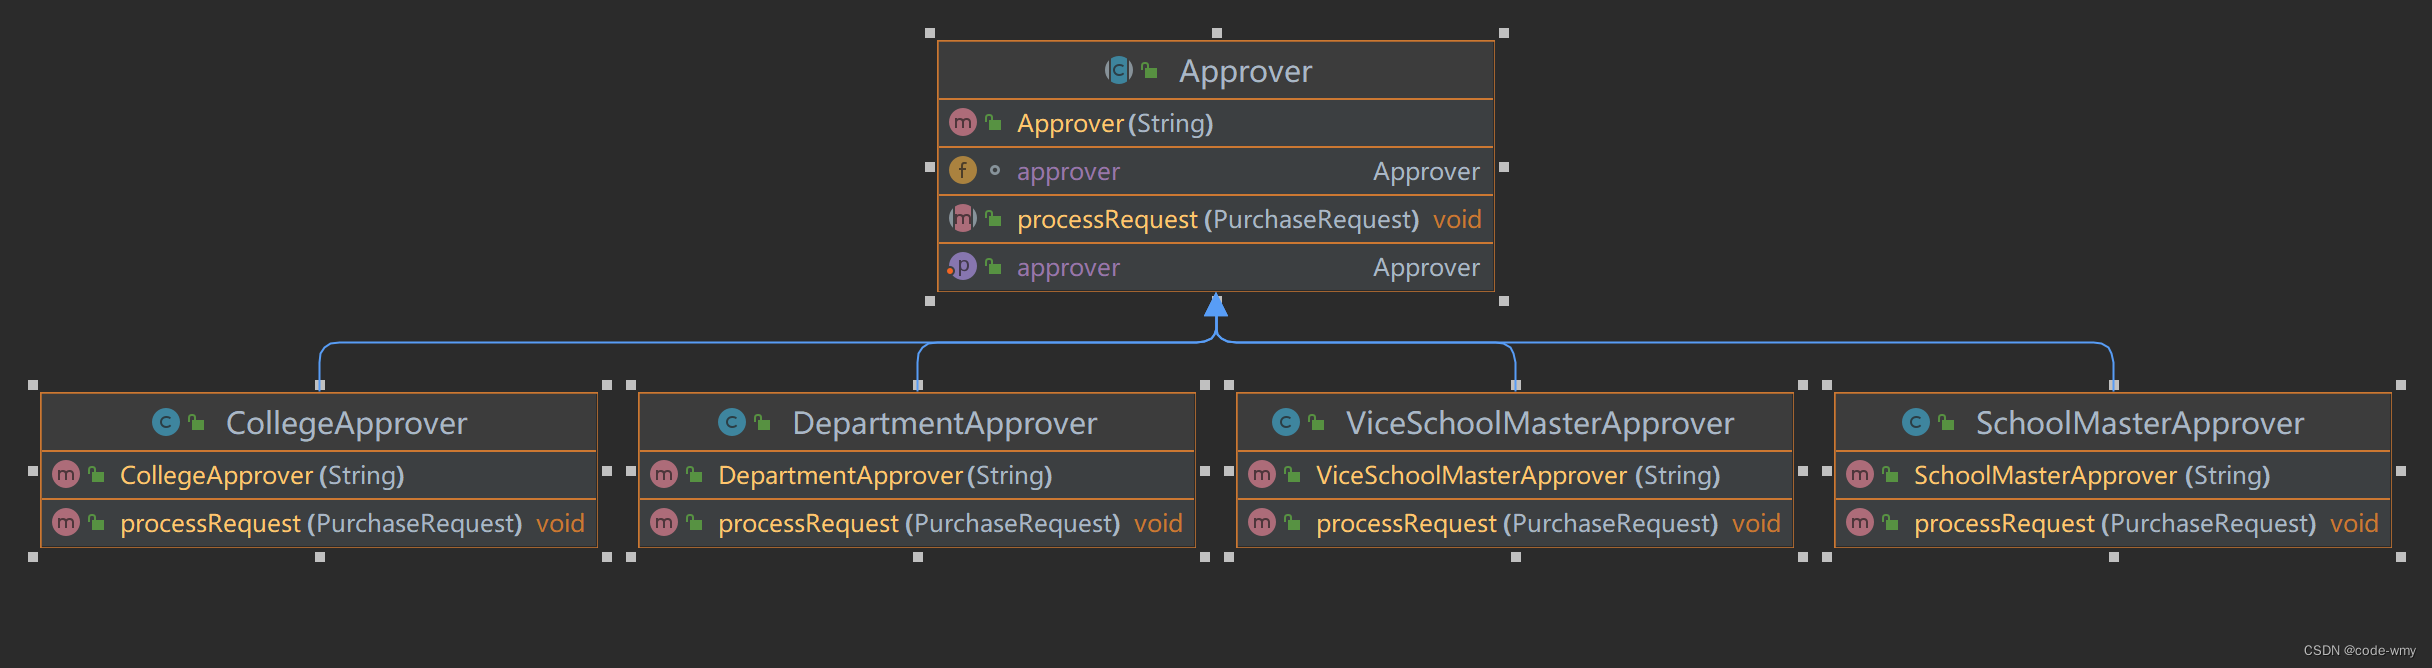Viewport: 2432px width, 668px height.
Task: Select the DepartmentApprover(String) constructor
Action: pos(885,475)
